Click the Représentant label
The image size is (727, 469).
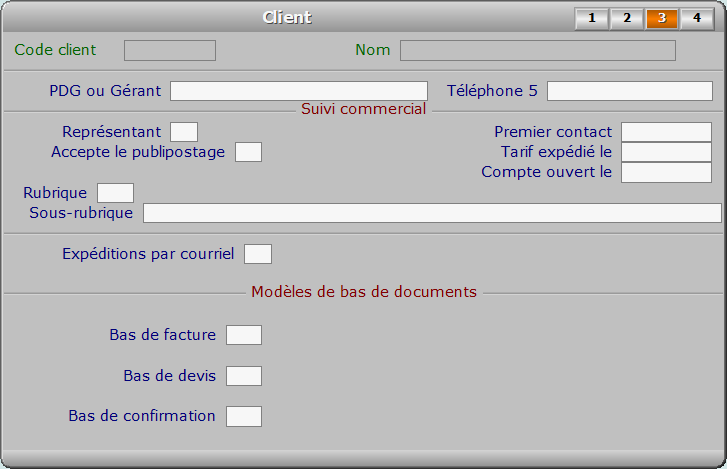(x=112, y=132)
